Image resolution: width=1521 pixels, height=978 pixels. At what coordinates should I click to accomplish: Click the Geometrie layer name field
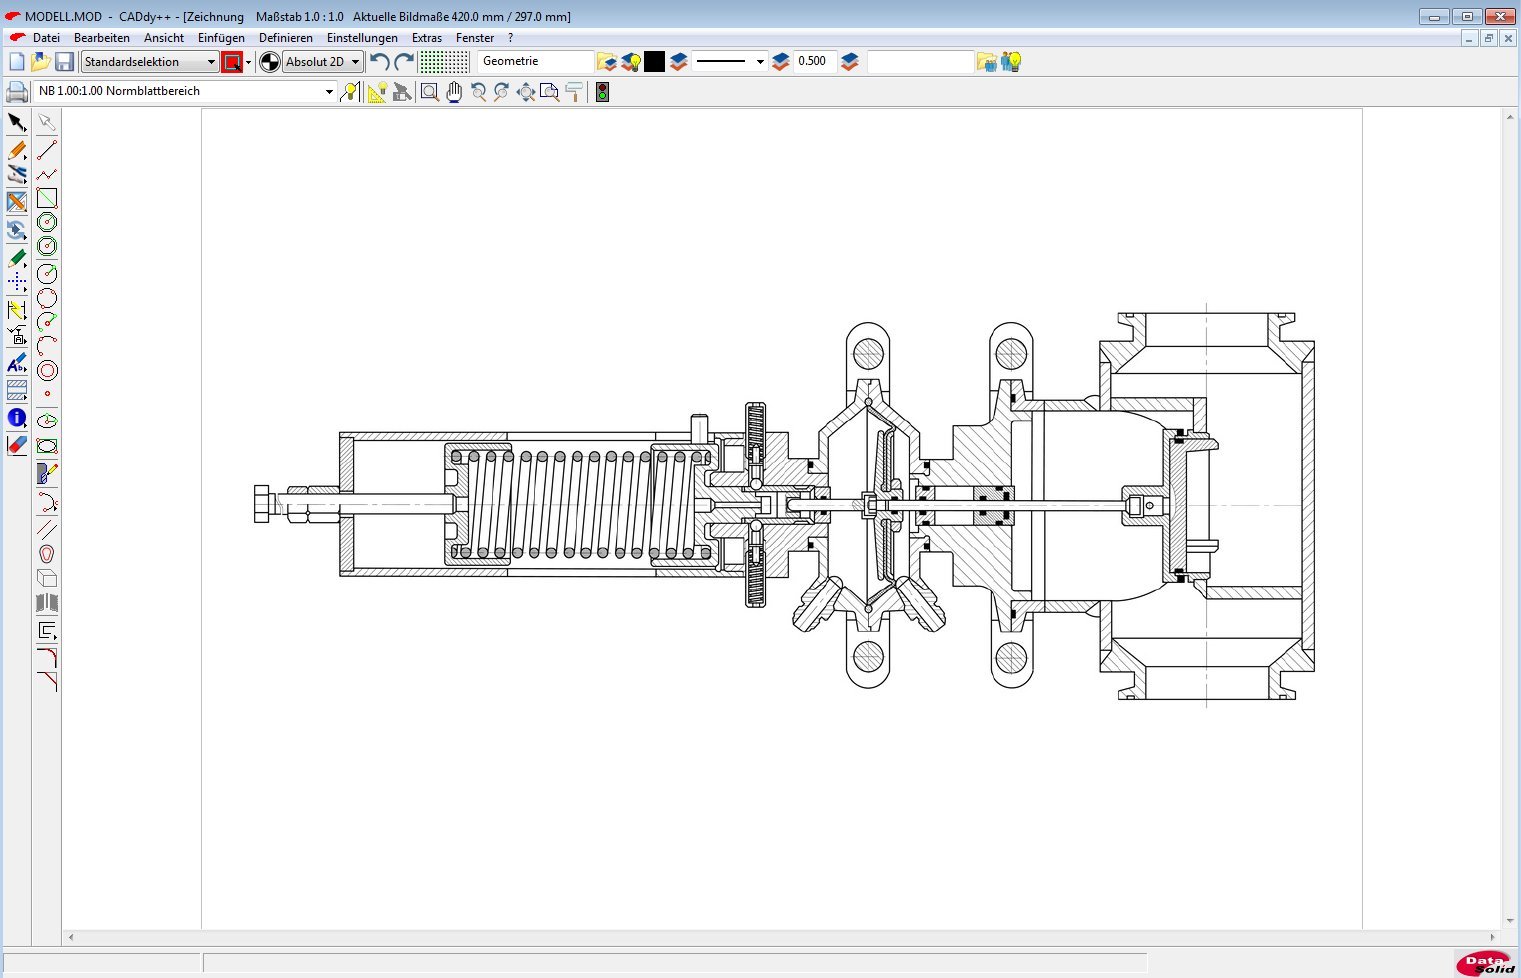[535, 61]
